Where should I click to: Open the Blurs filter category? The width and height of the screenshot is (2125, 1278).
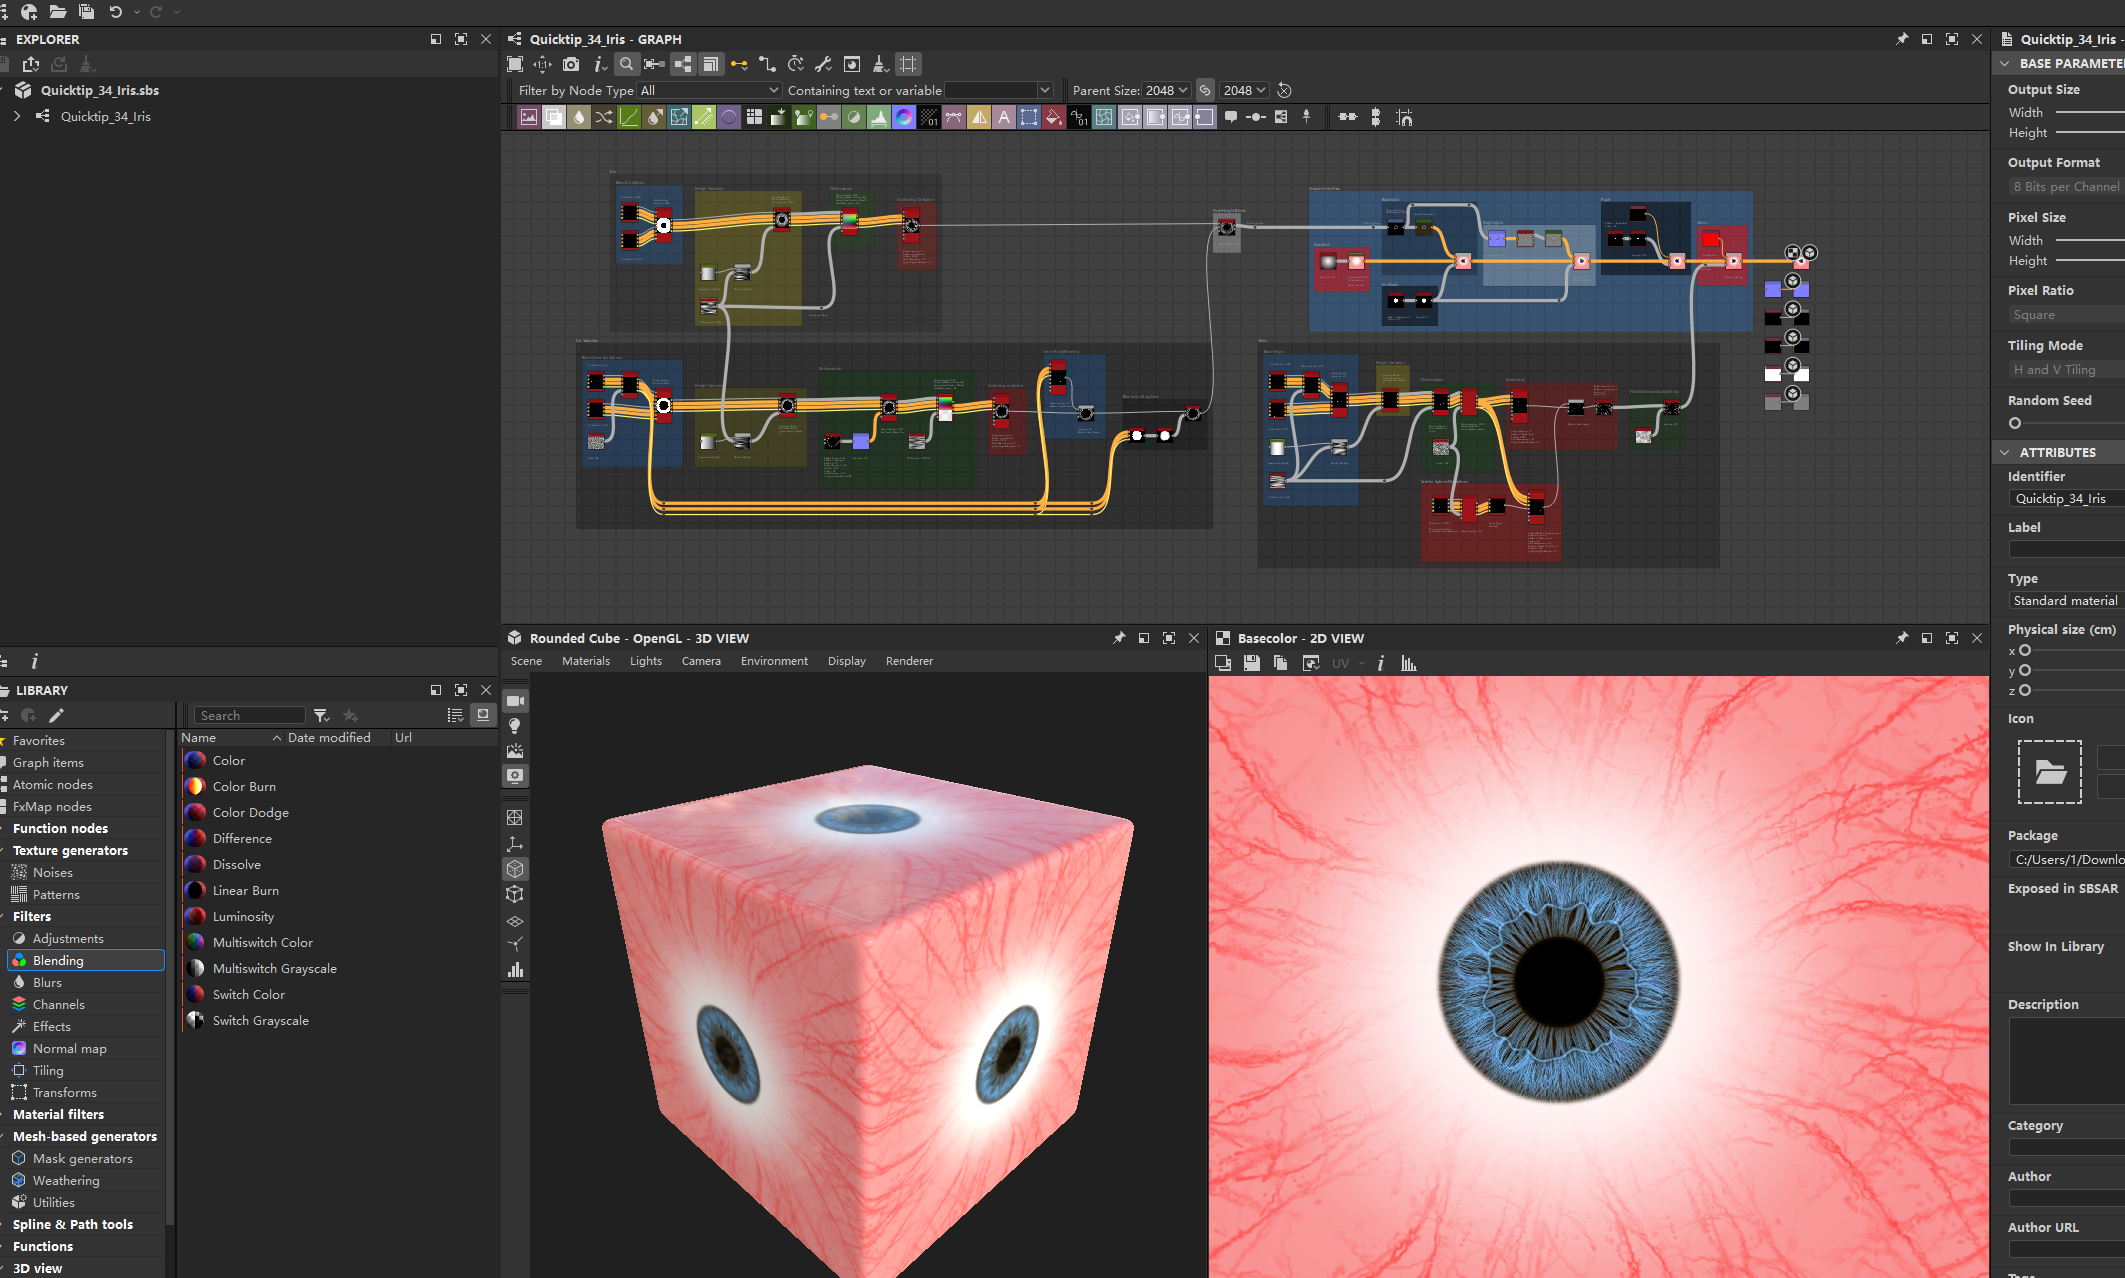[47, 982]
